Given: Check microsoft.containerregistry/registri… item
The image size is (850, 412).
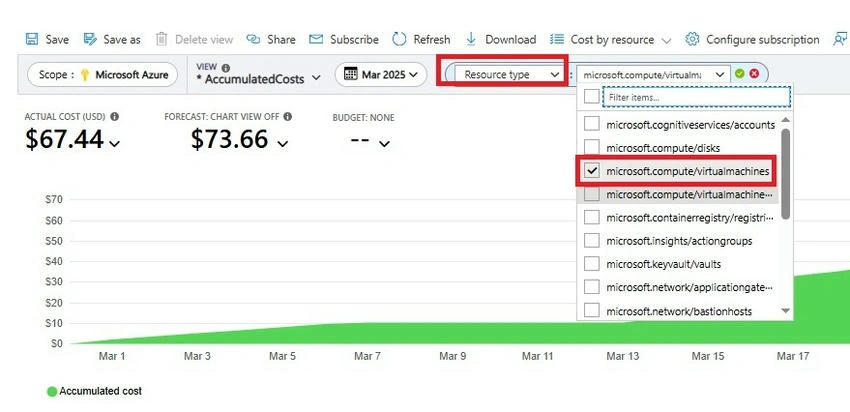Looking at the screenshot, I should pyautogui.click(x=591, y=217).
